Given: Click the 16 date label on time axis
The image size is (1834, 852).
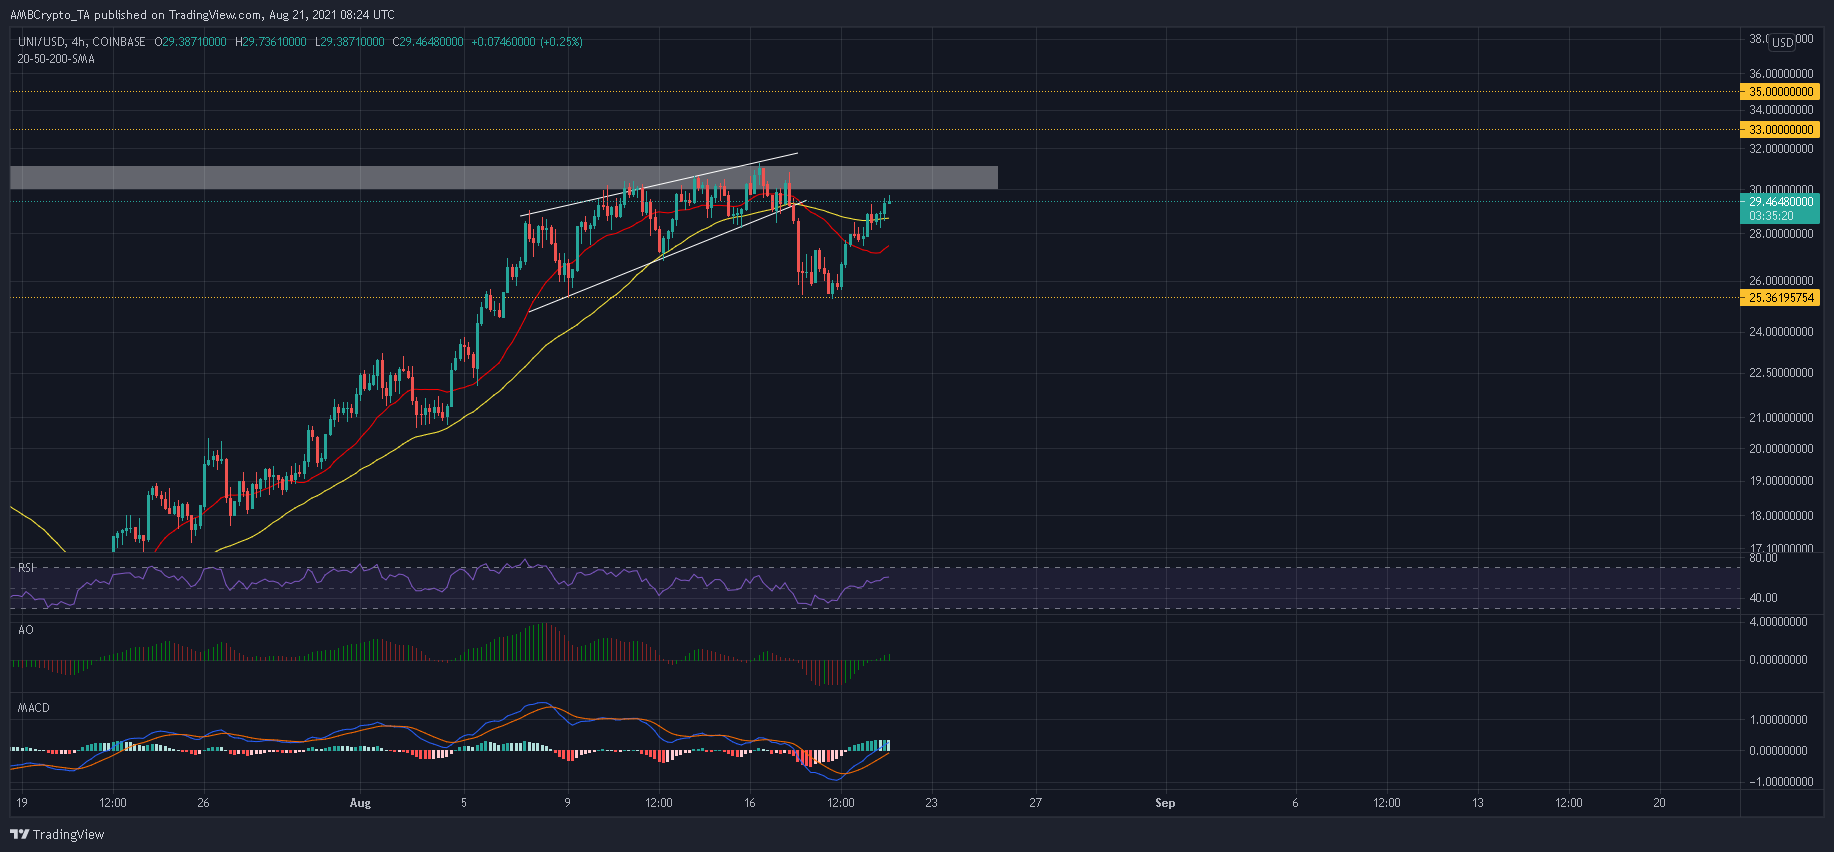Looking at the screenshot, I should point(750,803).
